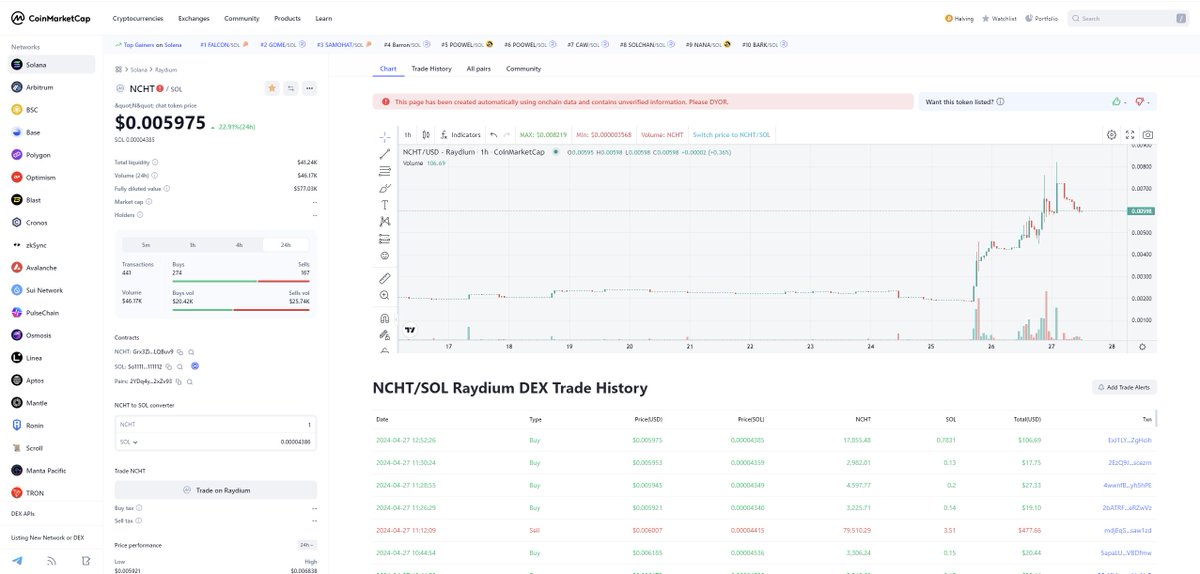
Task: Click Add Trade Alerts button
Action: click(1125, 387)
